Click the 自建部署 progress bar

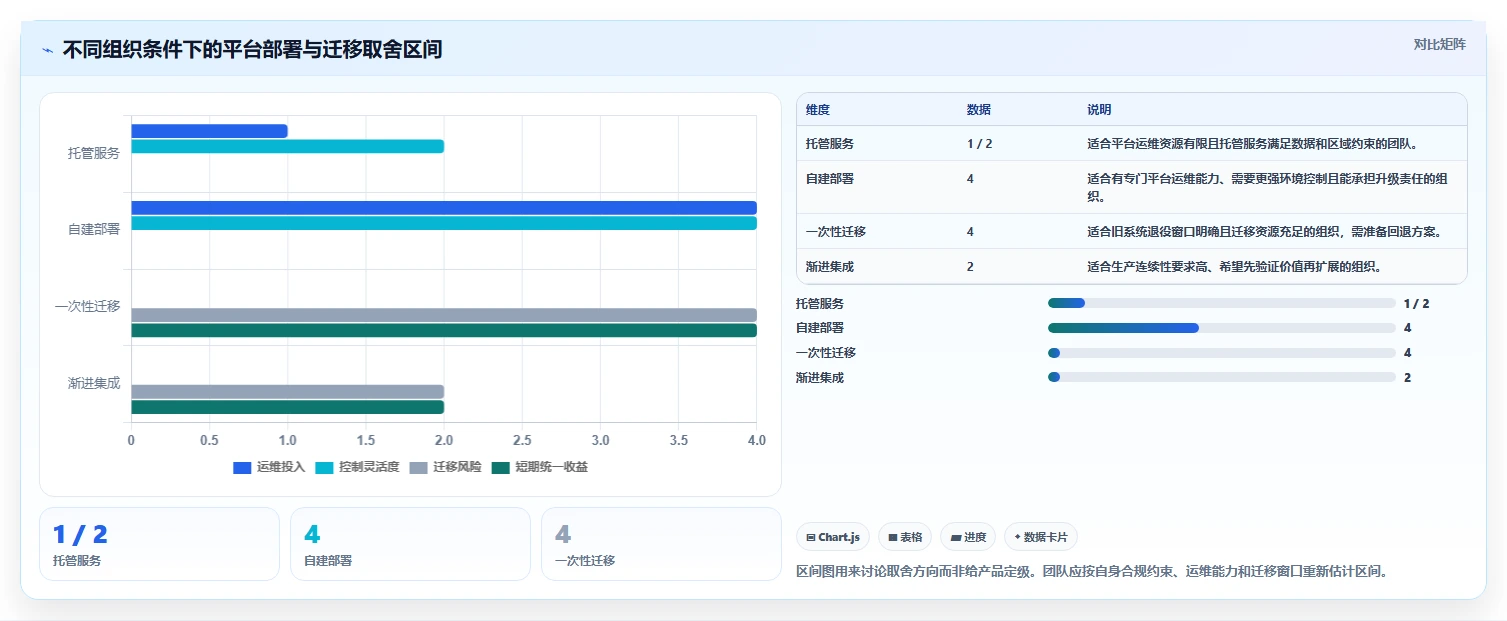coord(1221,328)
